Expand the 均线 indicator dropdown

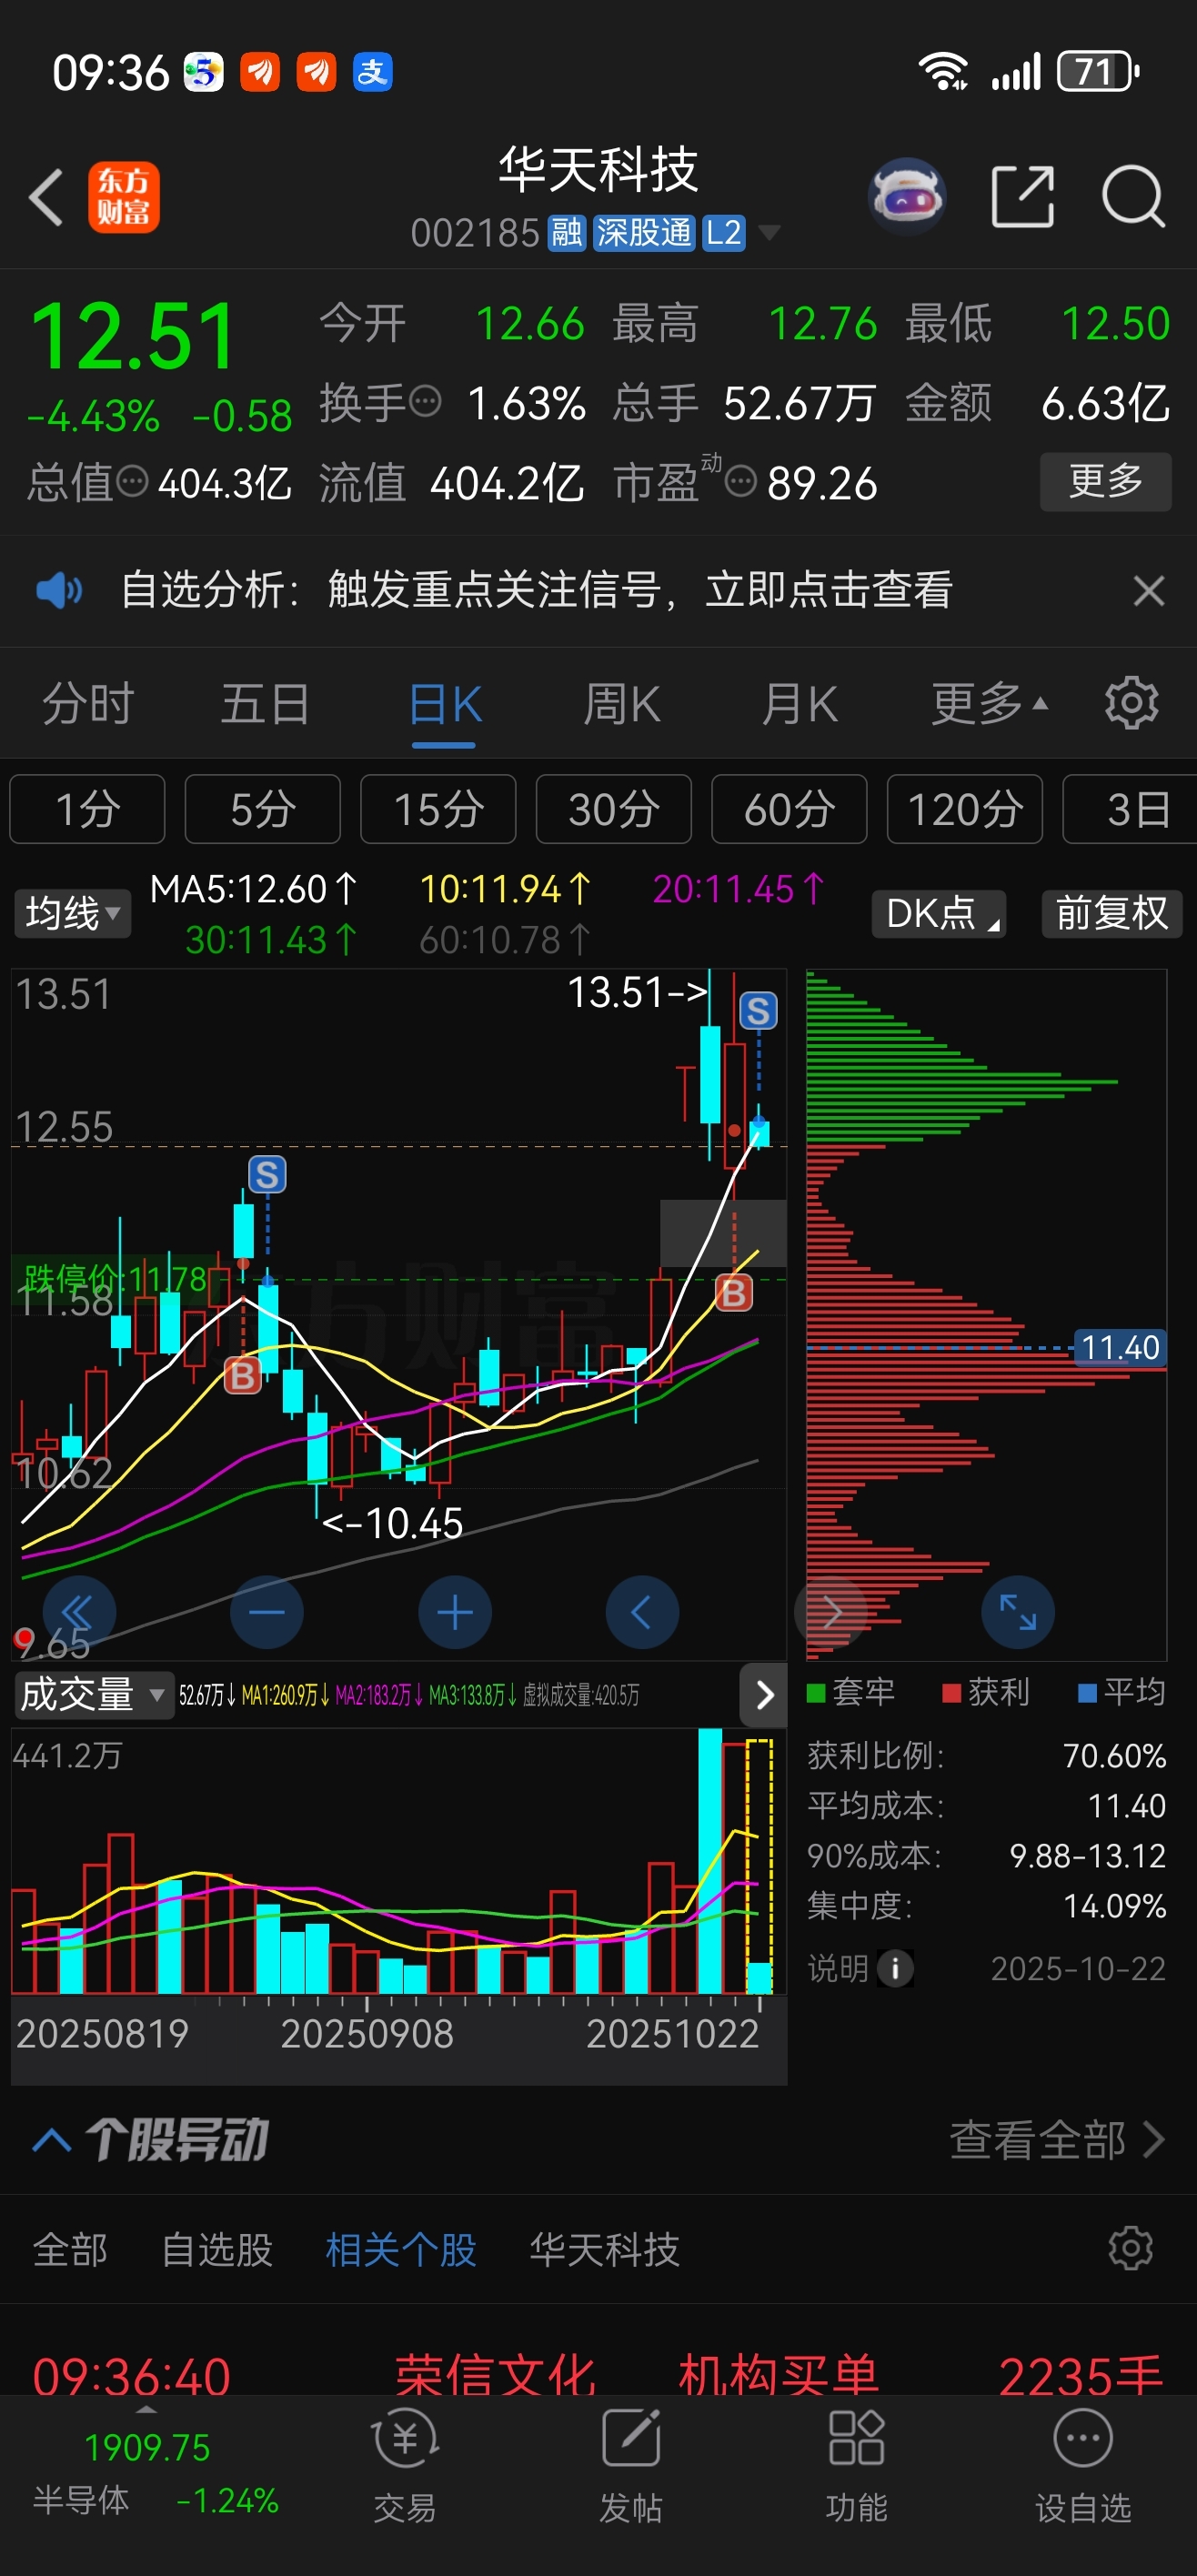tap(73, 913)
